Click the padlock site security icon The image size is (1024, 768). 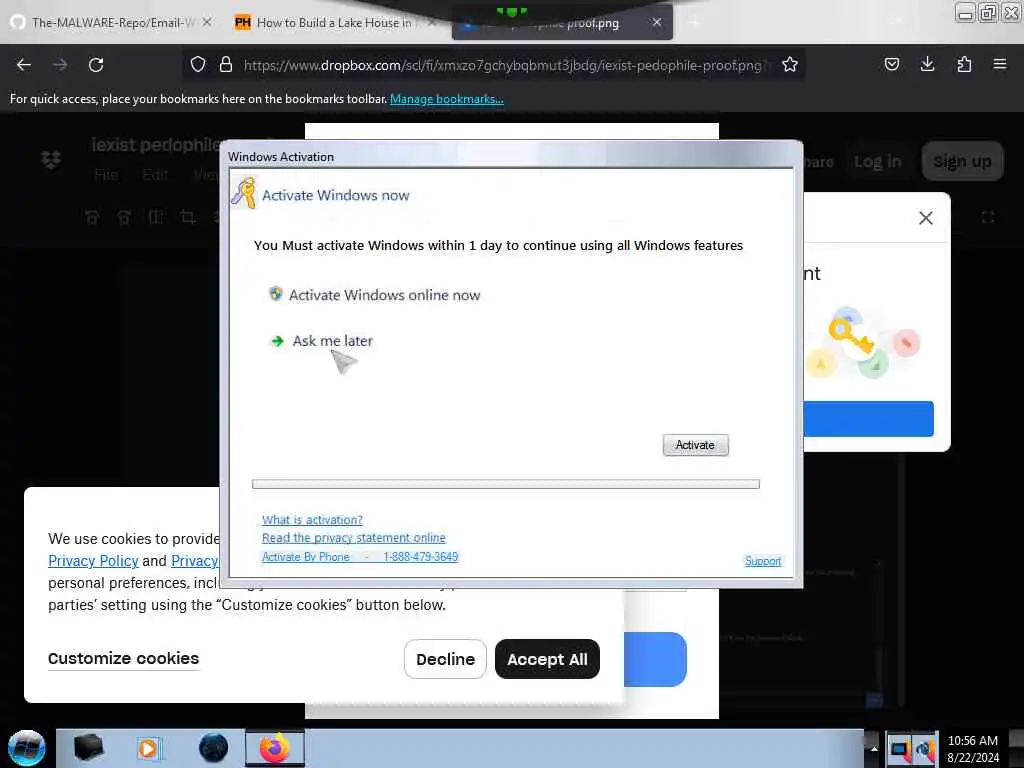tap(226, 64)
